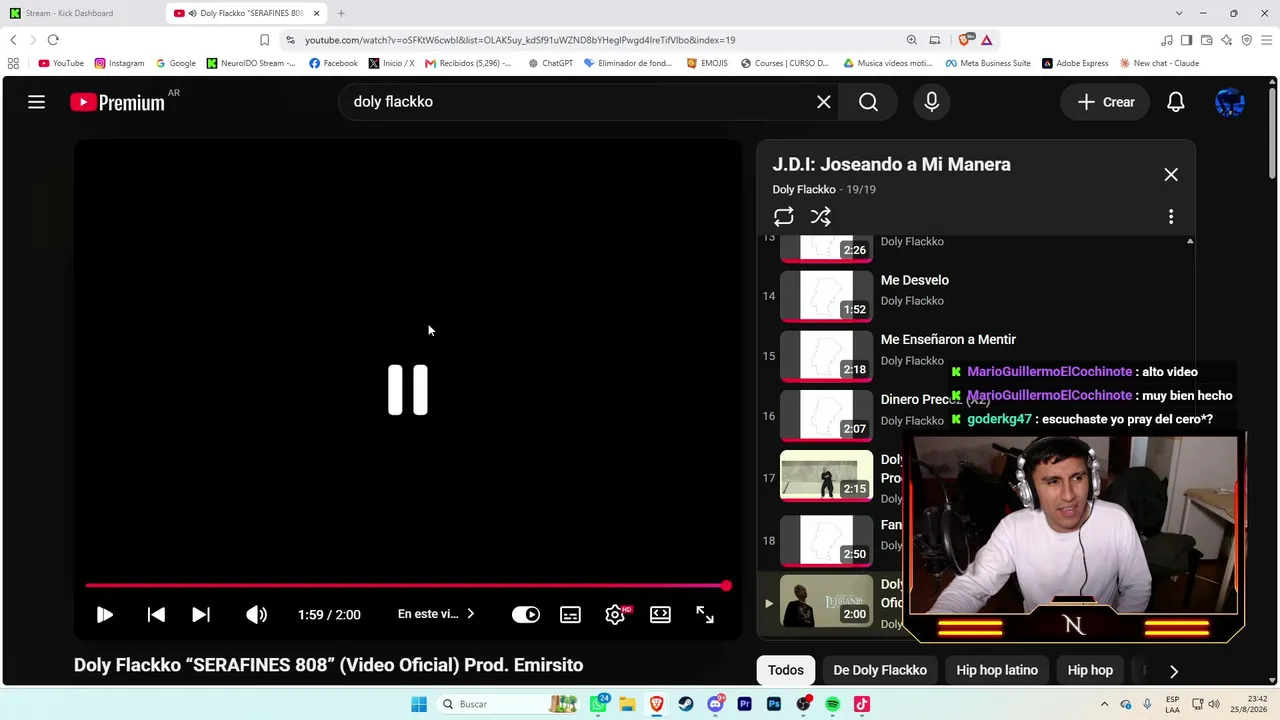The width and height of the screenshot is (1280, 720).
Task: Toggle the autoplay switch
Action: [526, 615]
